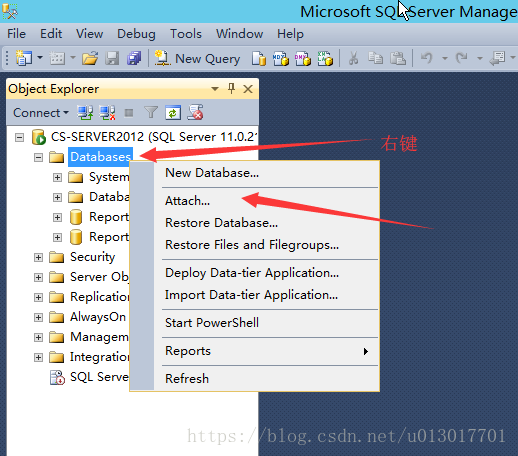Open the Redo history dropdown arrow

pyautogui.click(x=480, y=58)
